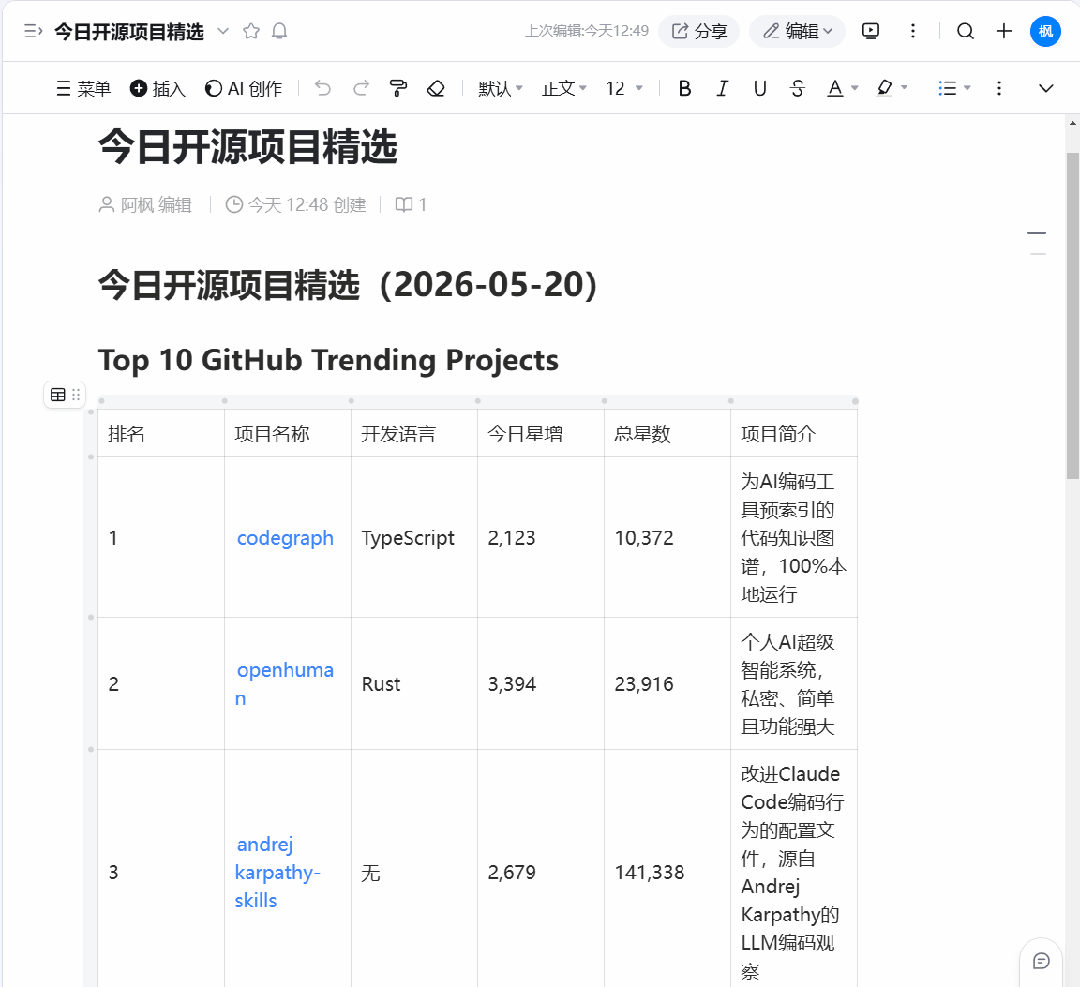Image resolution: width=1080 pixels, height=987 pixels.
Task: Click the table block icon
Action: (x=58, y=395)
